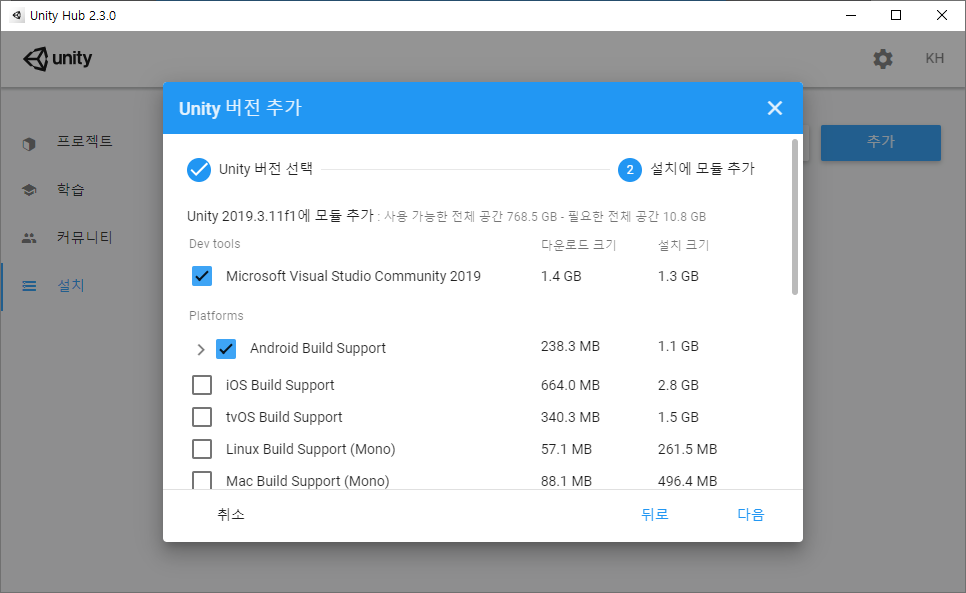Viewport: 966px width, 593px height.
Task: Open the KH account menu
Action: (934, 58)
